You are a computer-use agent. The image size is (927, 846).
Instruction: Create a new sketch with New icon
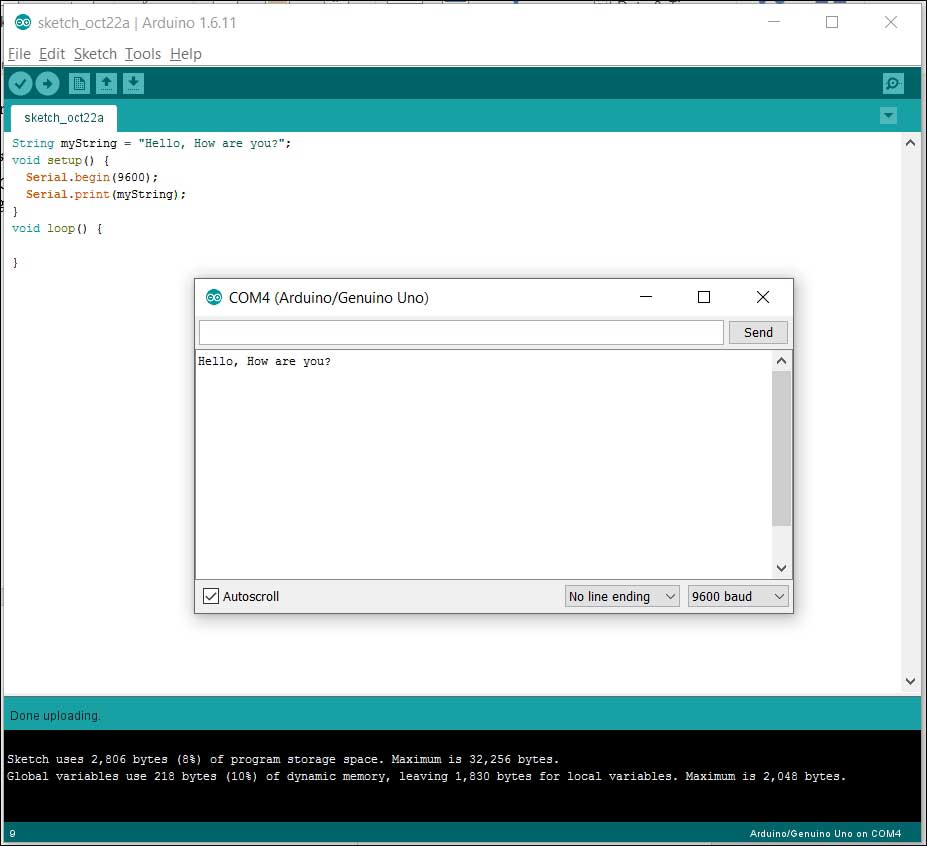(x=79, y=84)
